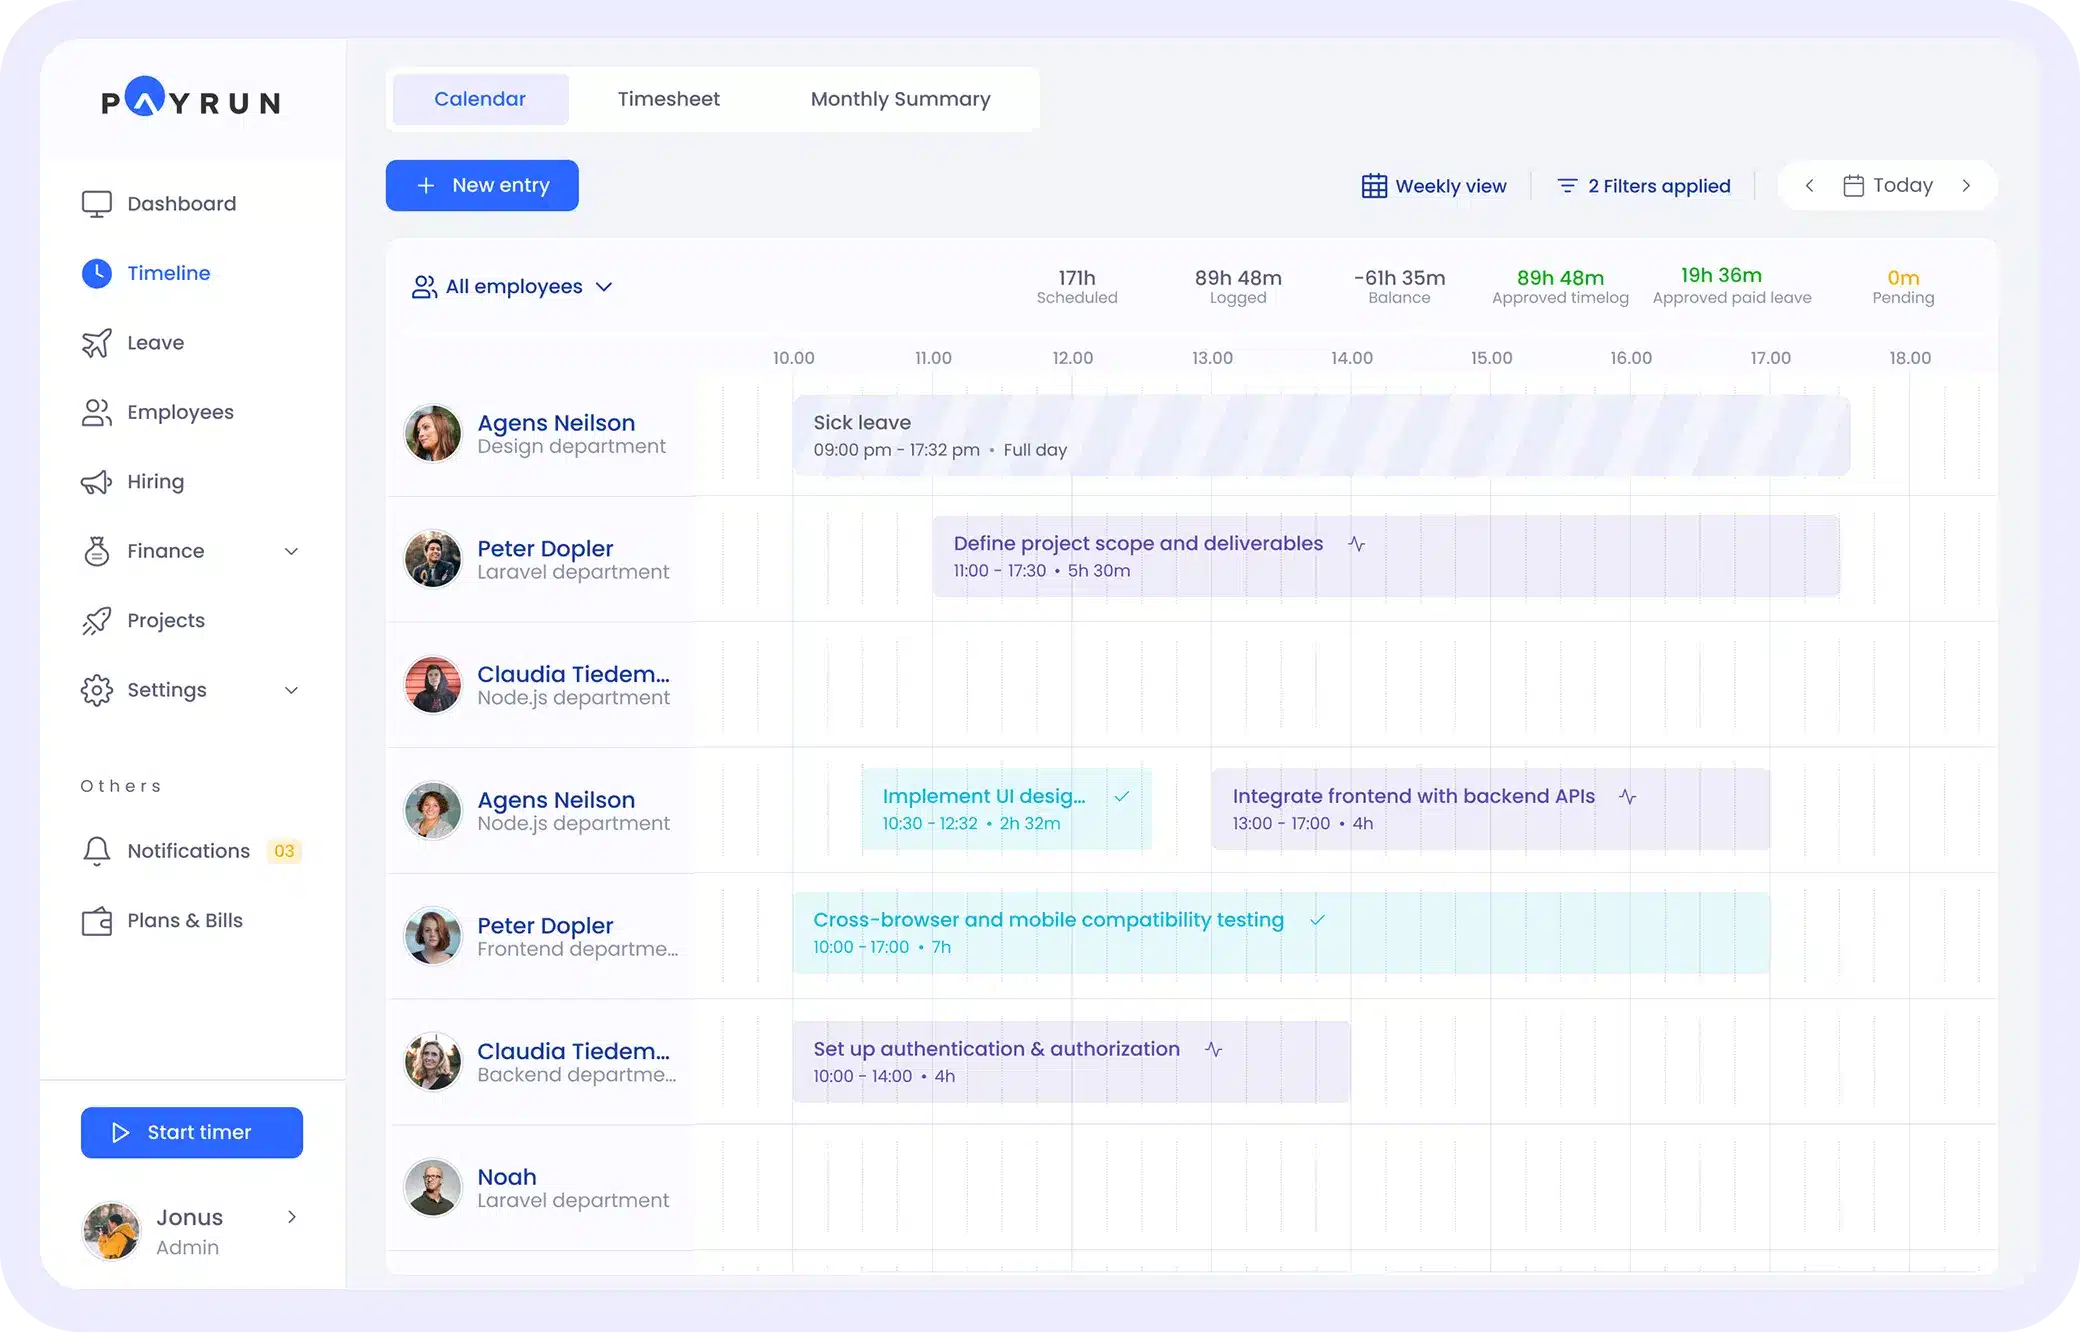The image size is (2080, 1332).
Task: Click the checkmark on Cross-browser compatibility testing
Action: click(1318, 920)
